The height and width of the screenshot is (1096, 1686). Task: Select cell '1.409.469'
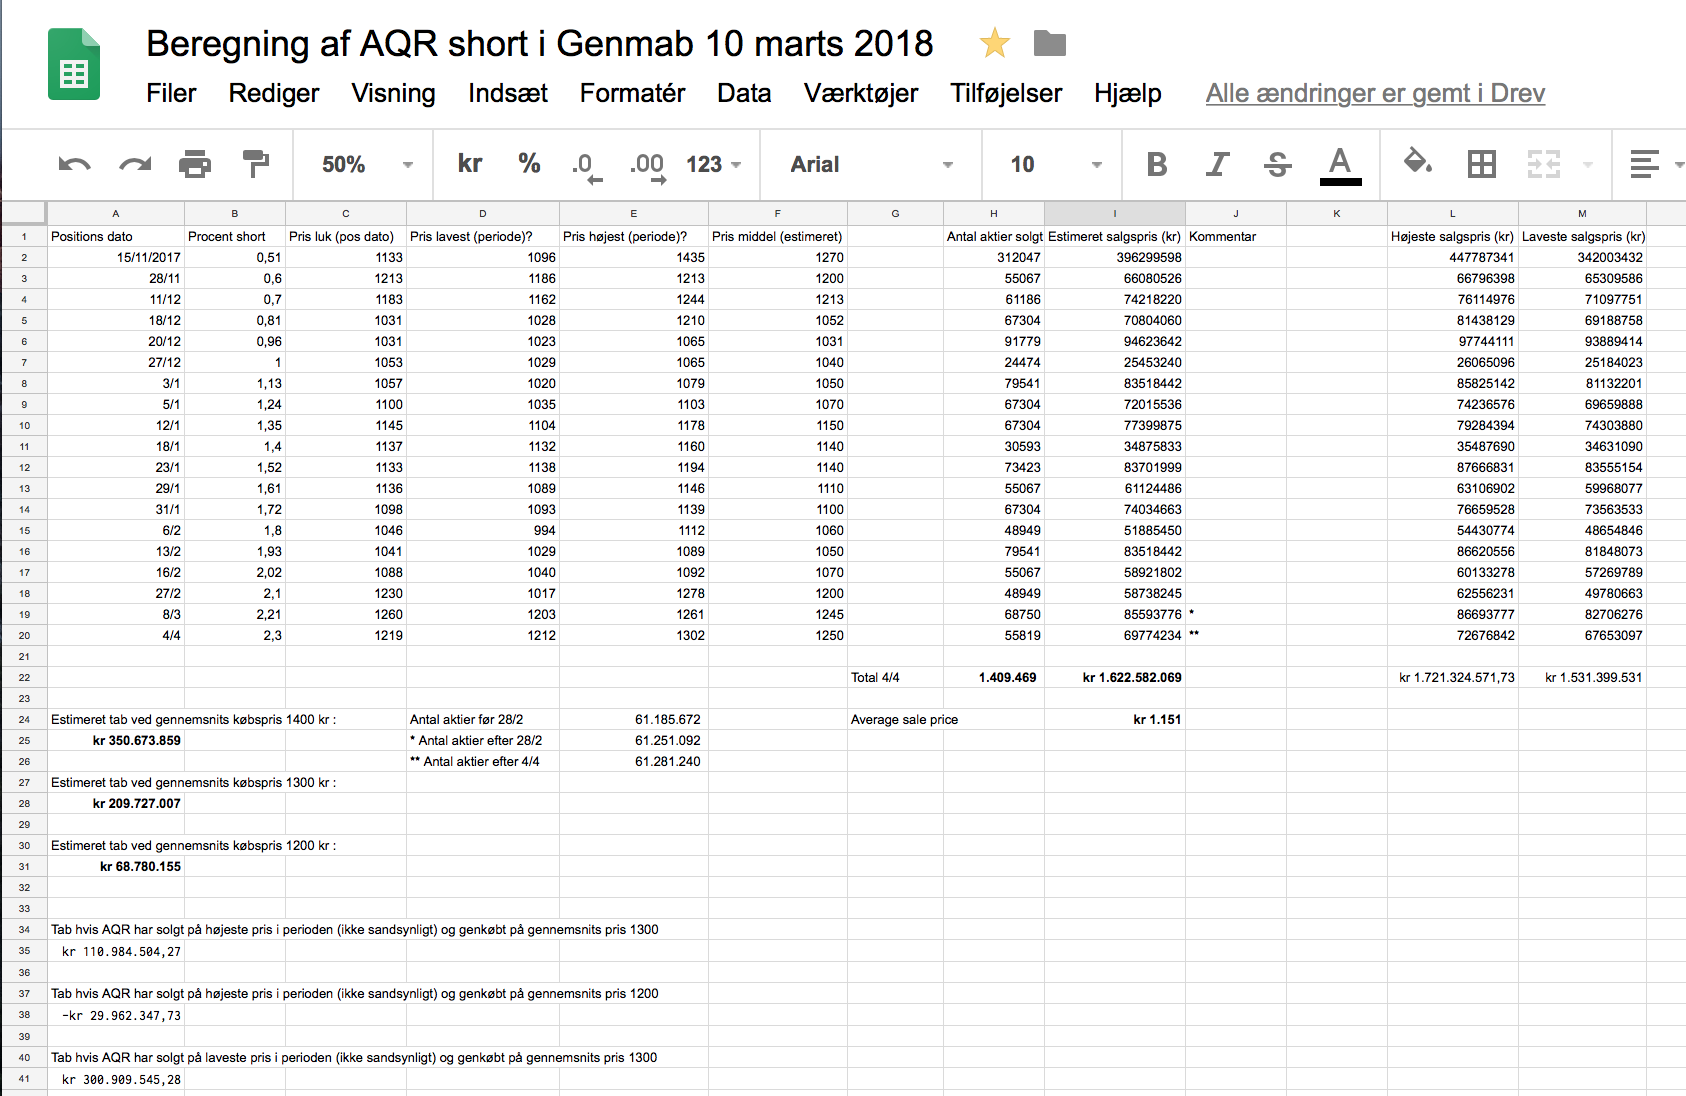point(994,677)
